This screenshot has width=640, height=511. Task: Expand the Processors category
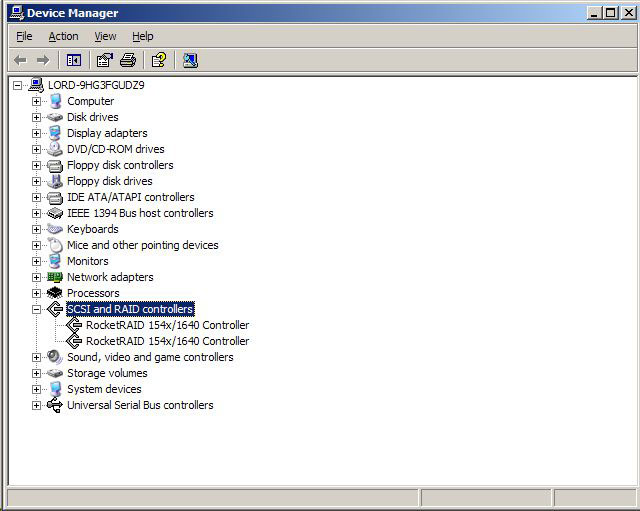point(36,293)
